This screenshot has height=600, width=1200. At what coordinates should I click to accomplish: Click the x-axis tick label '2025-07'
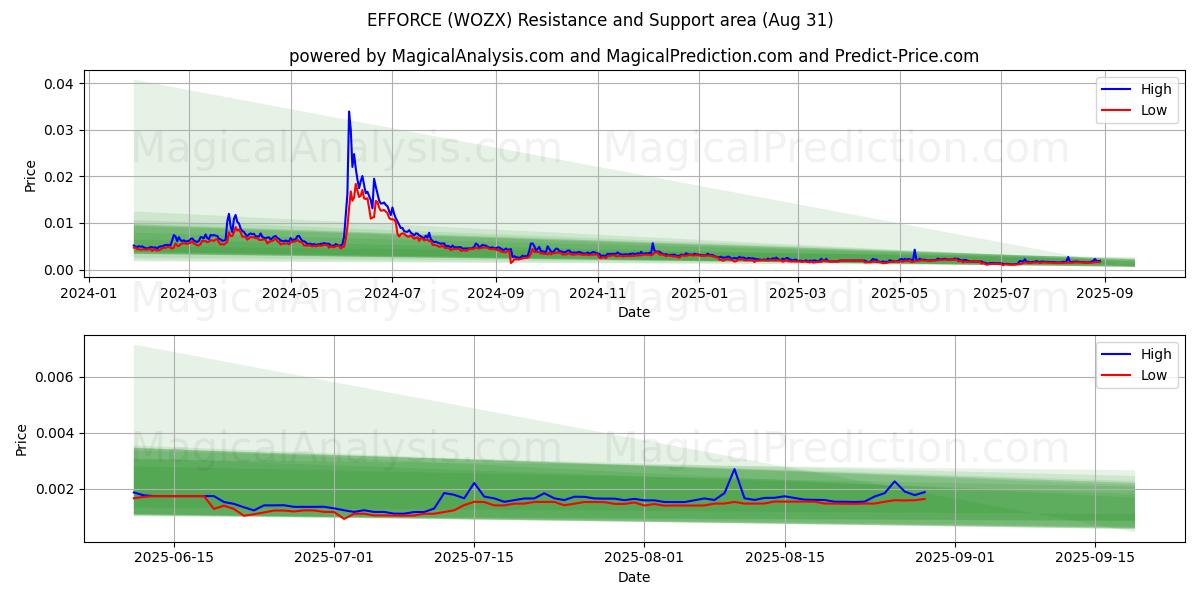pos(1001,293)
